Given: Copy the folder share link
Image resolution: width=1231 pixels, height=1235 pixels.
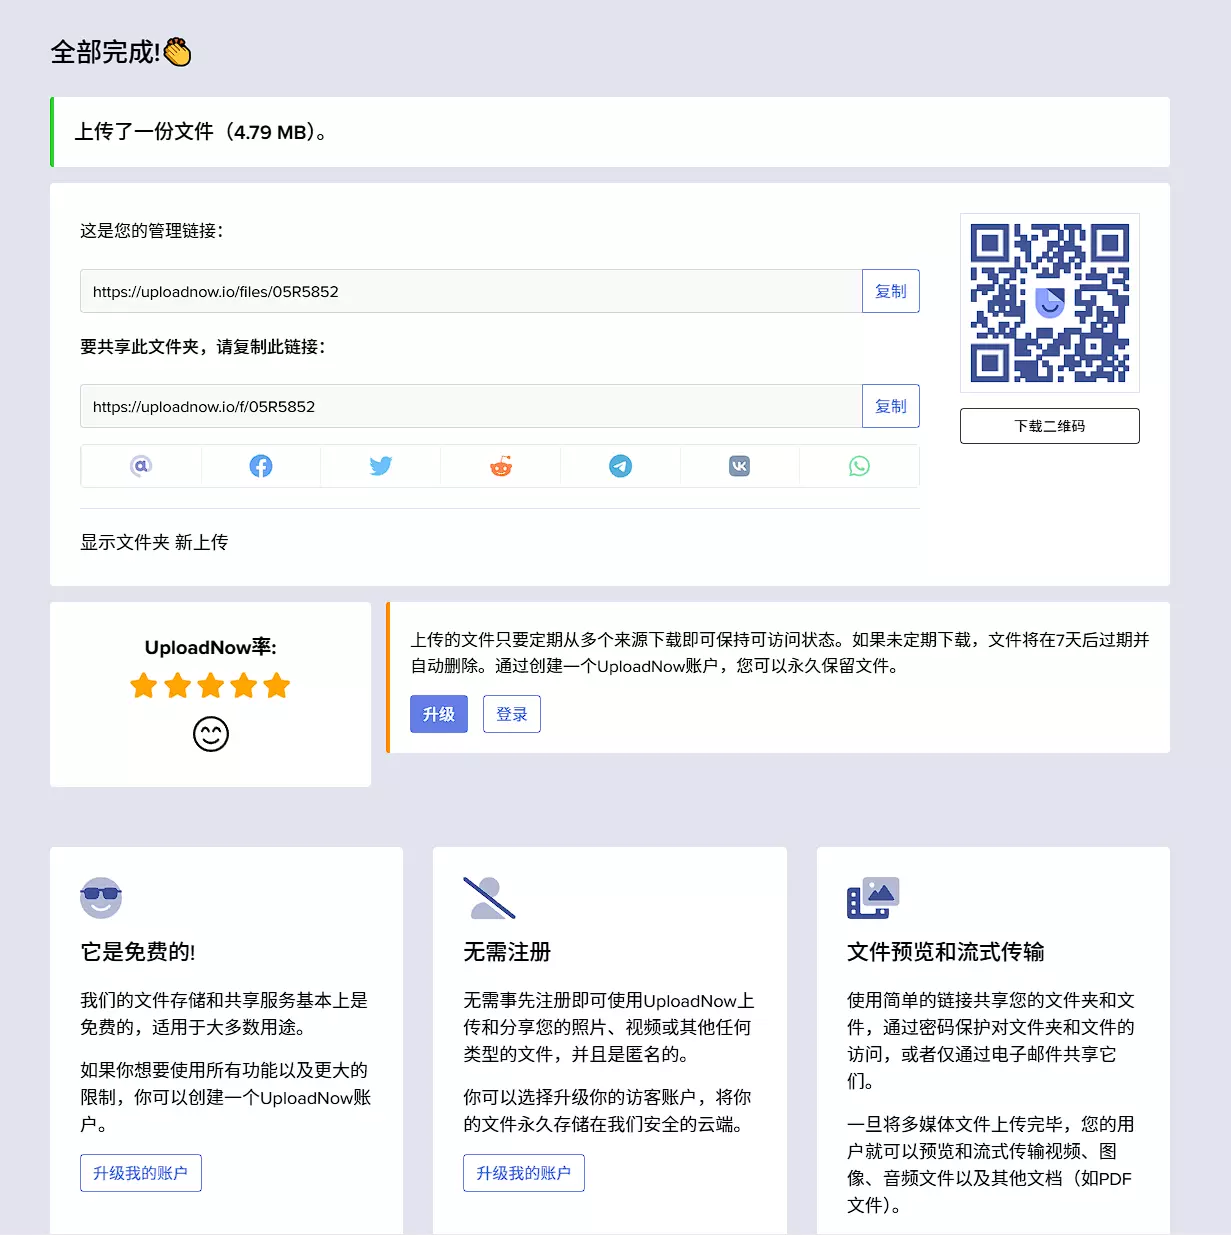Looking at the screenshot, I should coord(890,406).
